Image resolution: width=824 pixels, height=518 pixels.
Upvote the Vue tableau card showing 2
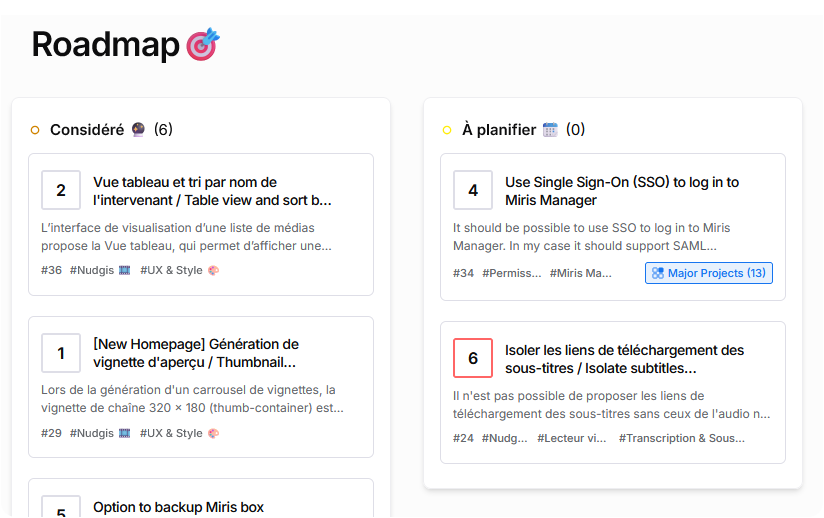(61, 190)
